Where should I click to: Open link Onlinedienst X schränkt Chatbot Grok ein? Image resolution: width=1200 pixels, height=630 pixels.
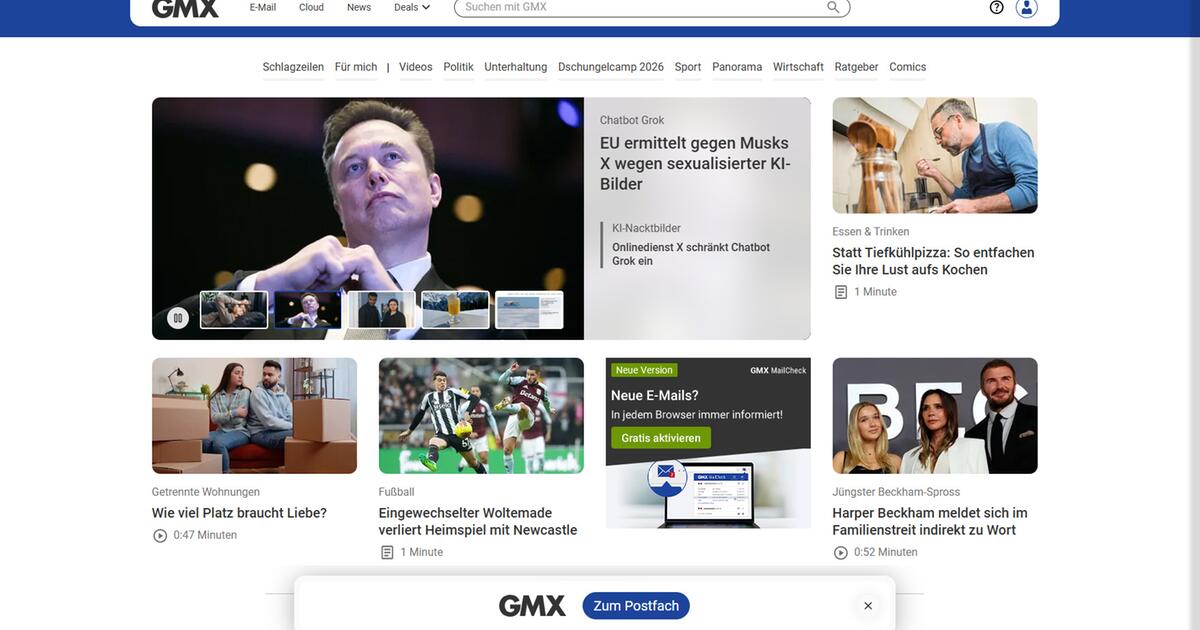(691, 254)
